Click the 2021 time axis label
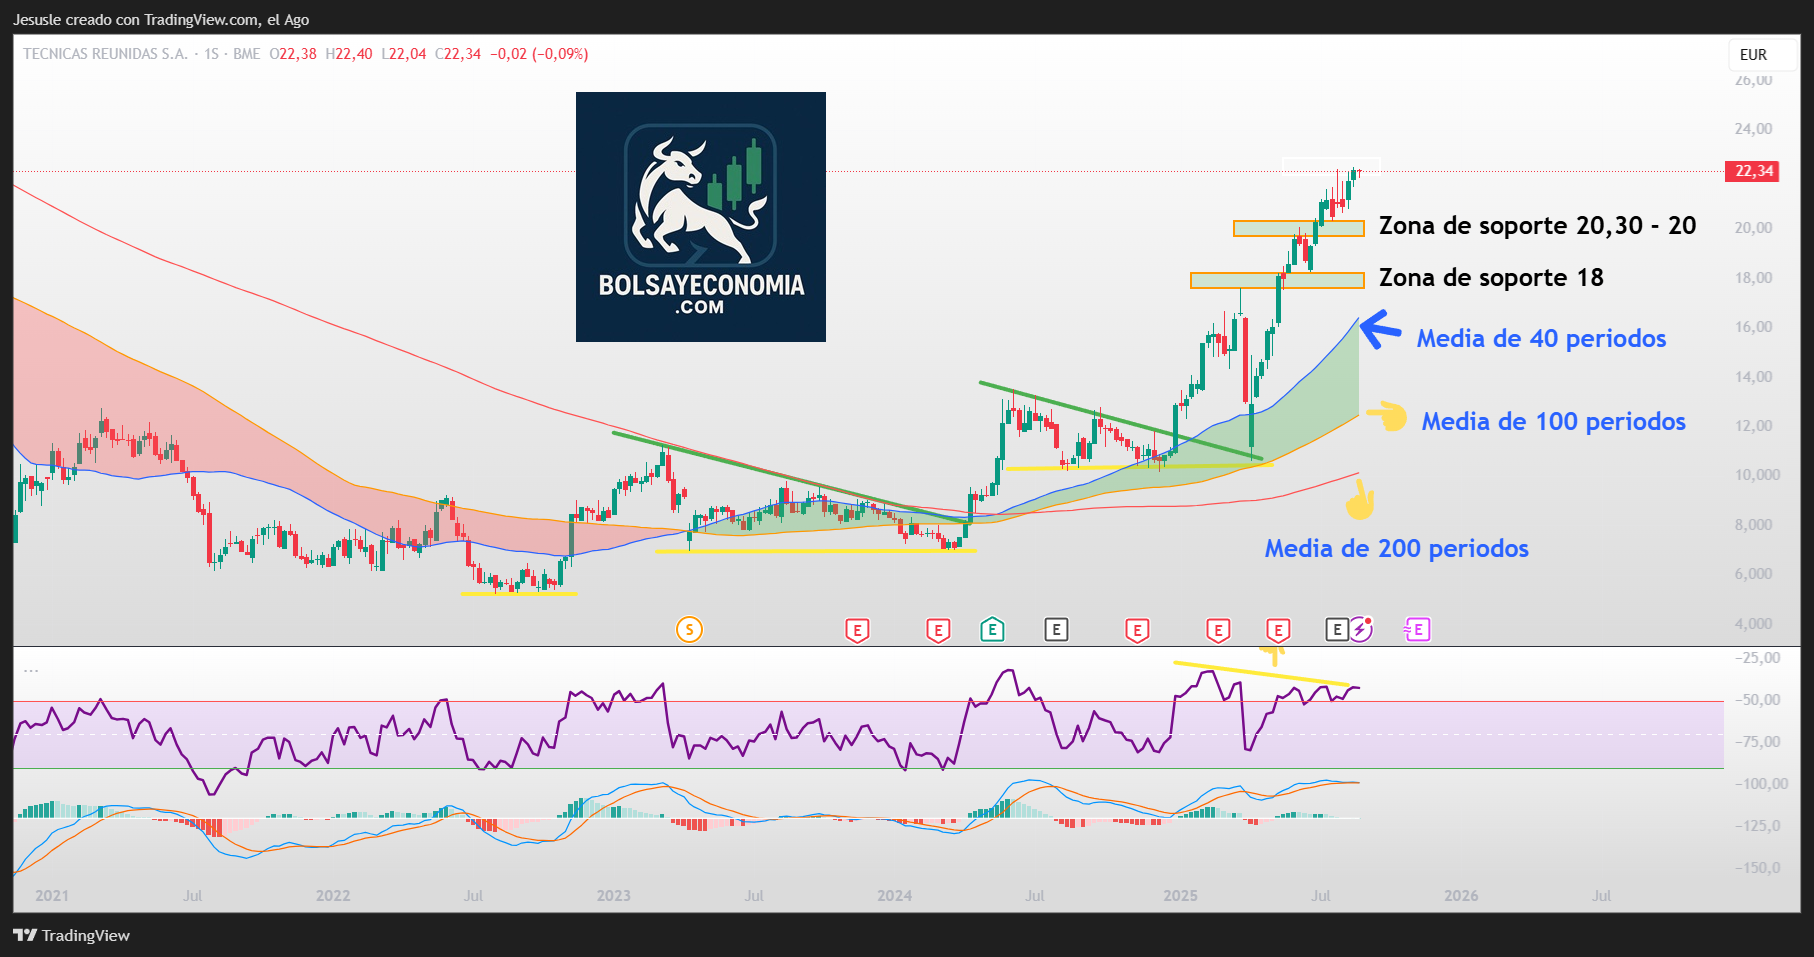The width and height of the screenshot is (1814, 957). [x=52, y=896]
